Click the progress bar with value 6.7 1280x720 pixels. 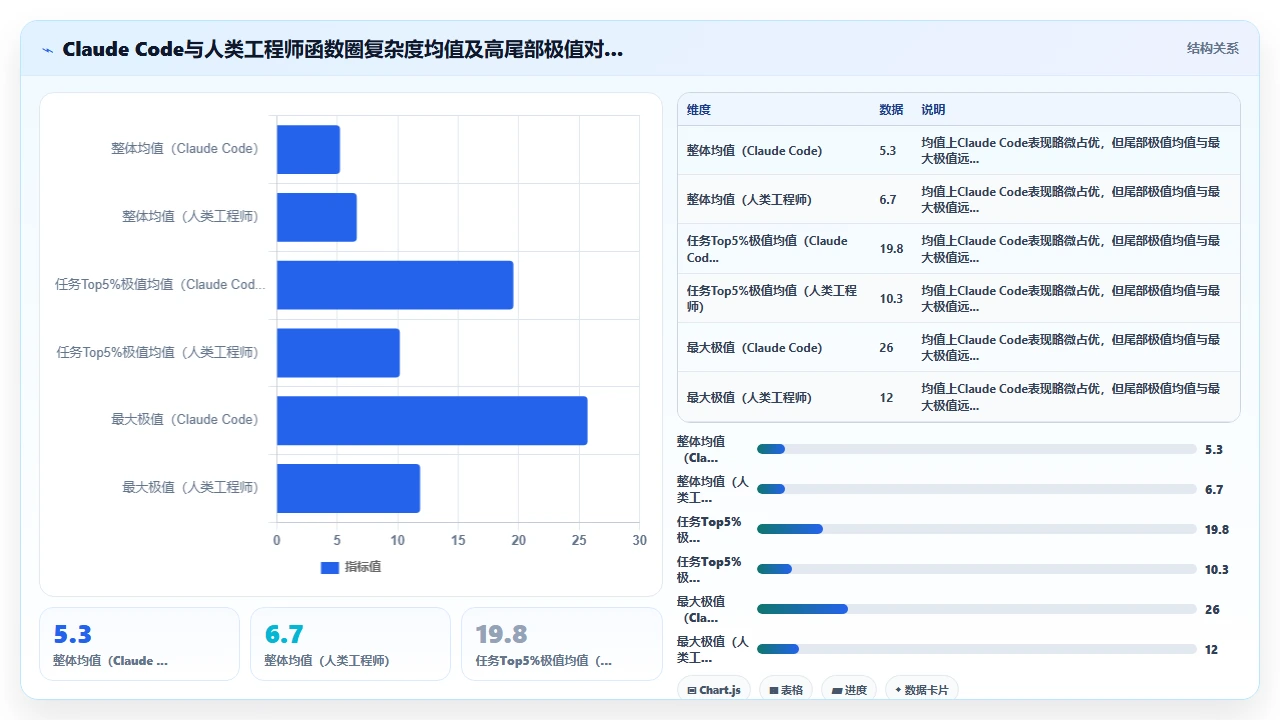977,489
